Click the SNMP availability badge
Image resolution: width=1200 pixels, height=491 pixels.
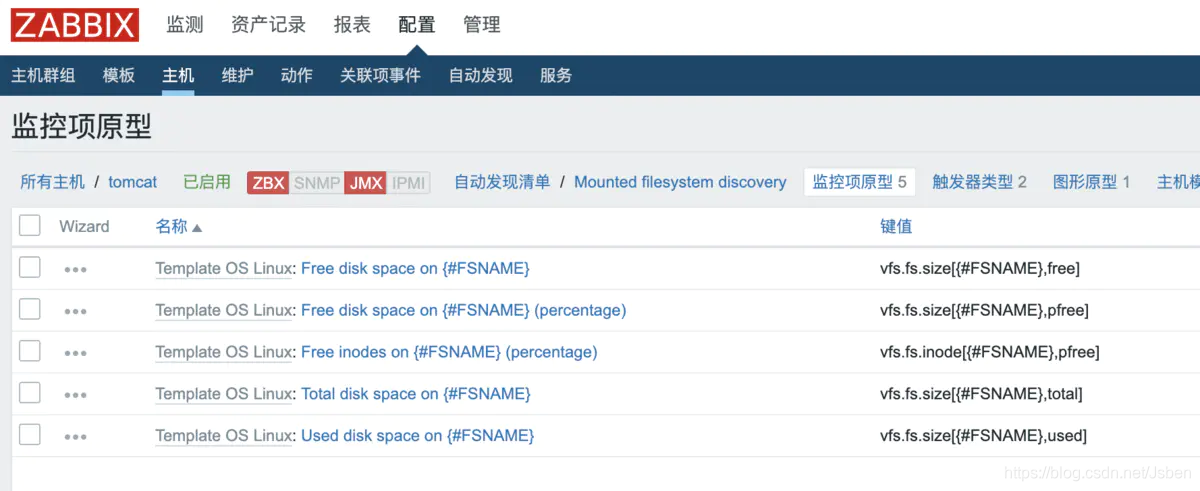coord(317,182)
